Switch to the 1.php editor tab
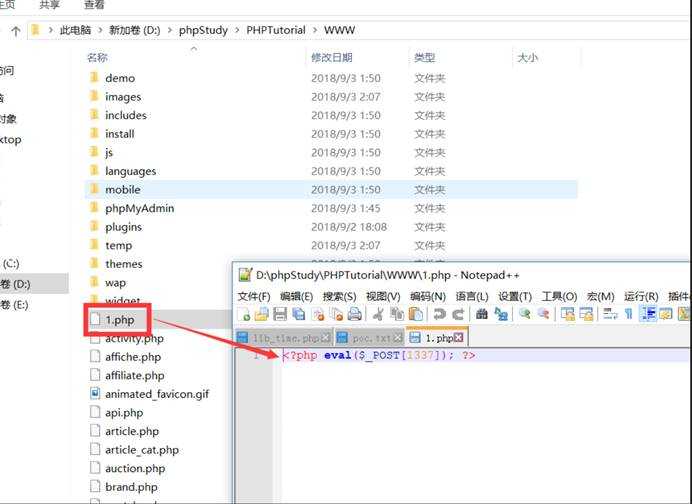692x504 pixels. [x=438, y=338]
